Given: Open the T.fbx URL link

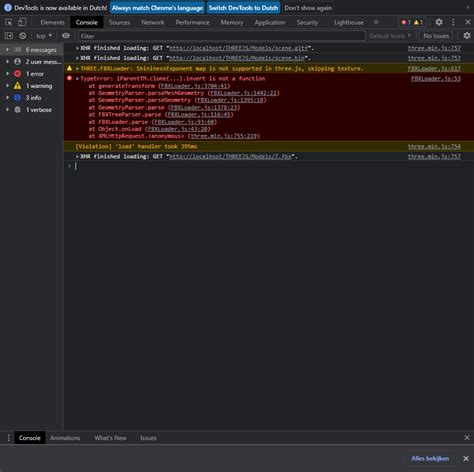Looking at the screenshot, I should 230,156.
